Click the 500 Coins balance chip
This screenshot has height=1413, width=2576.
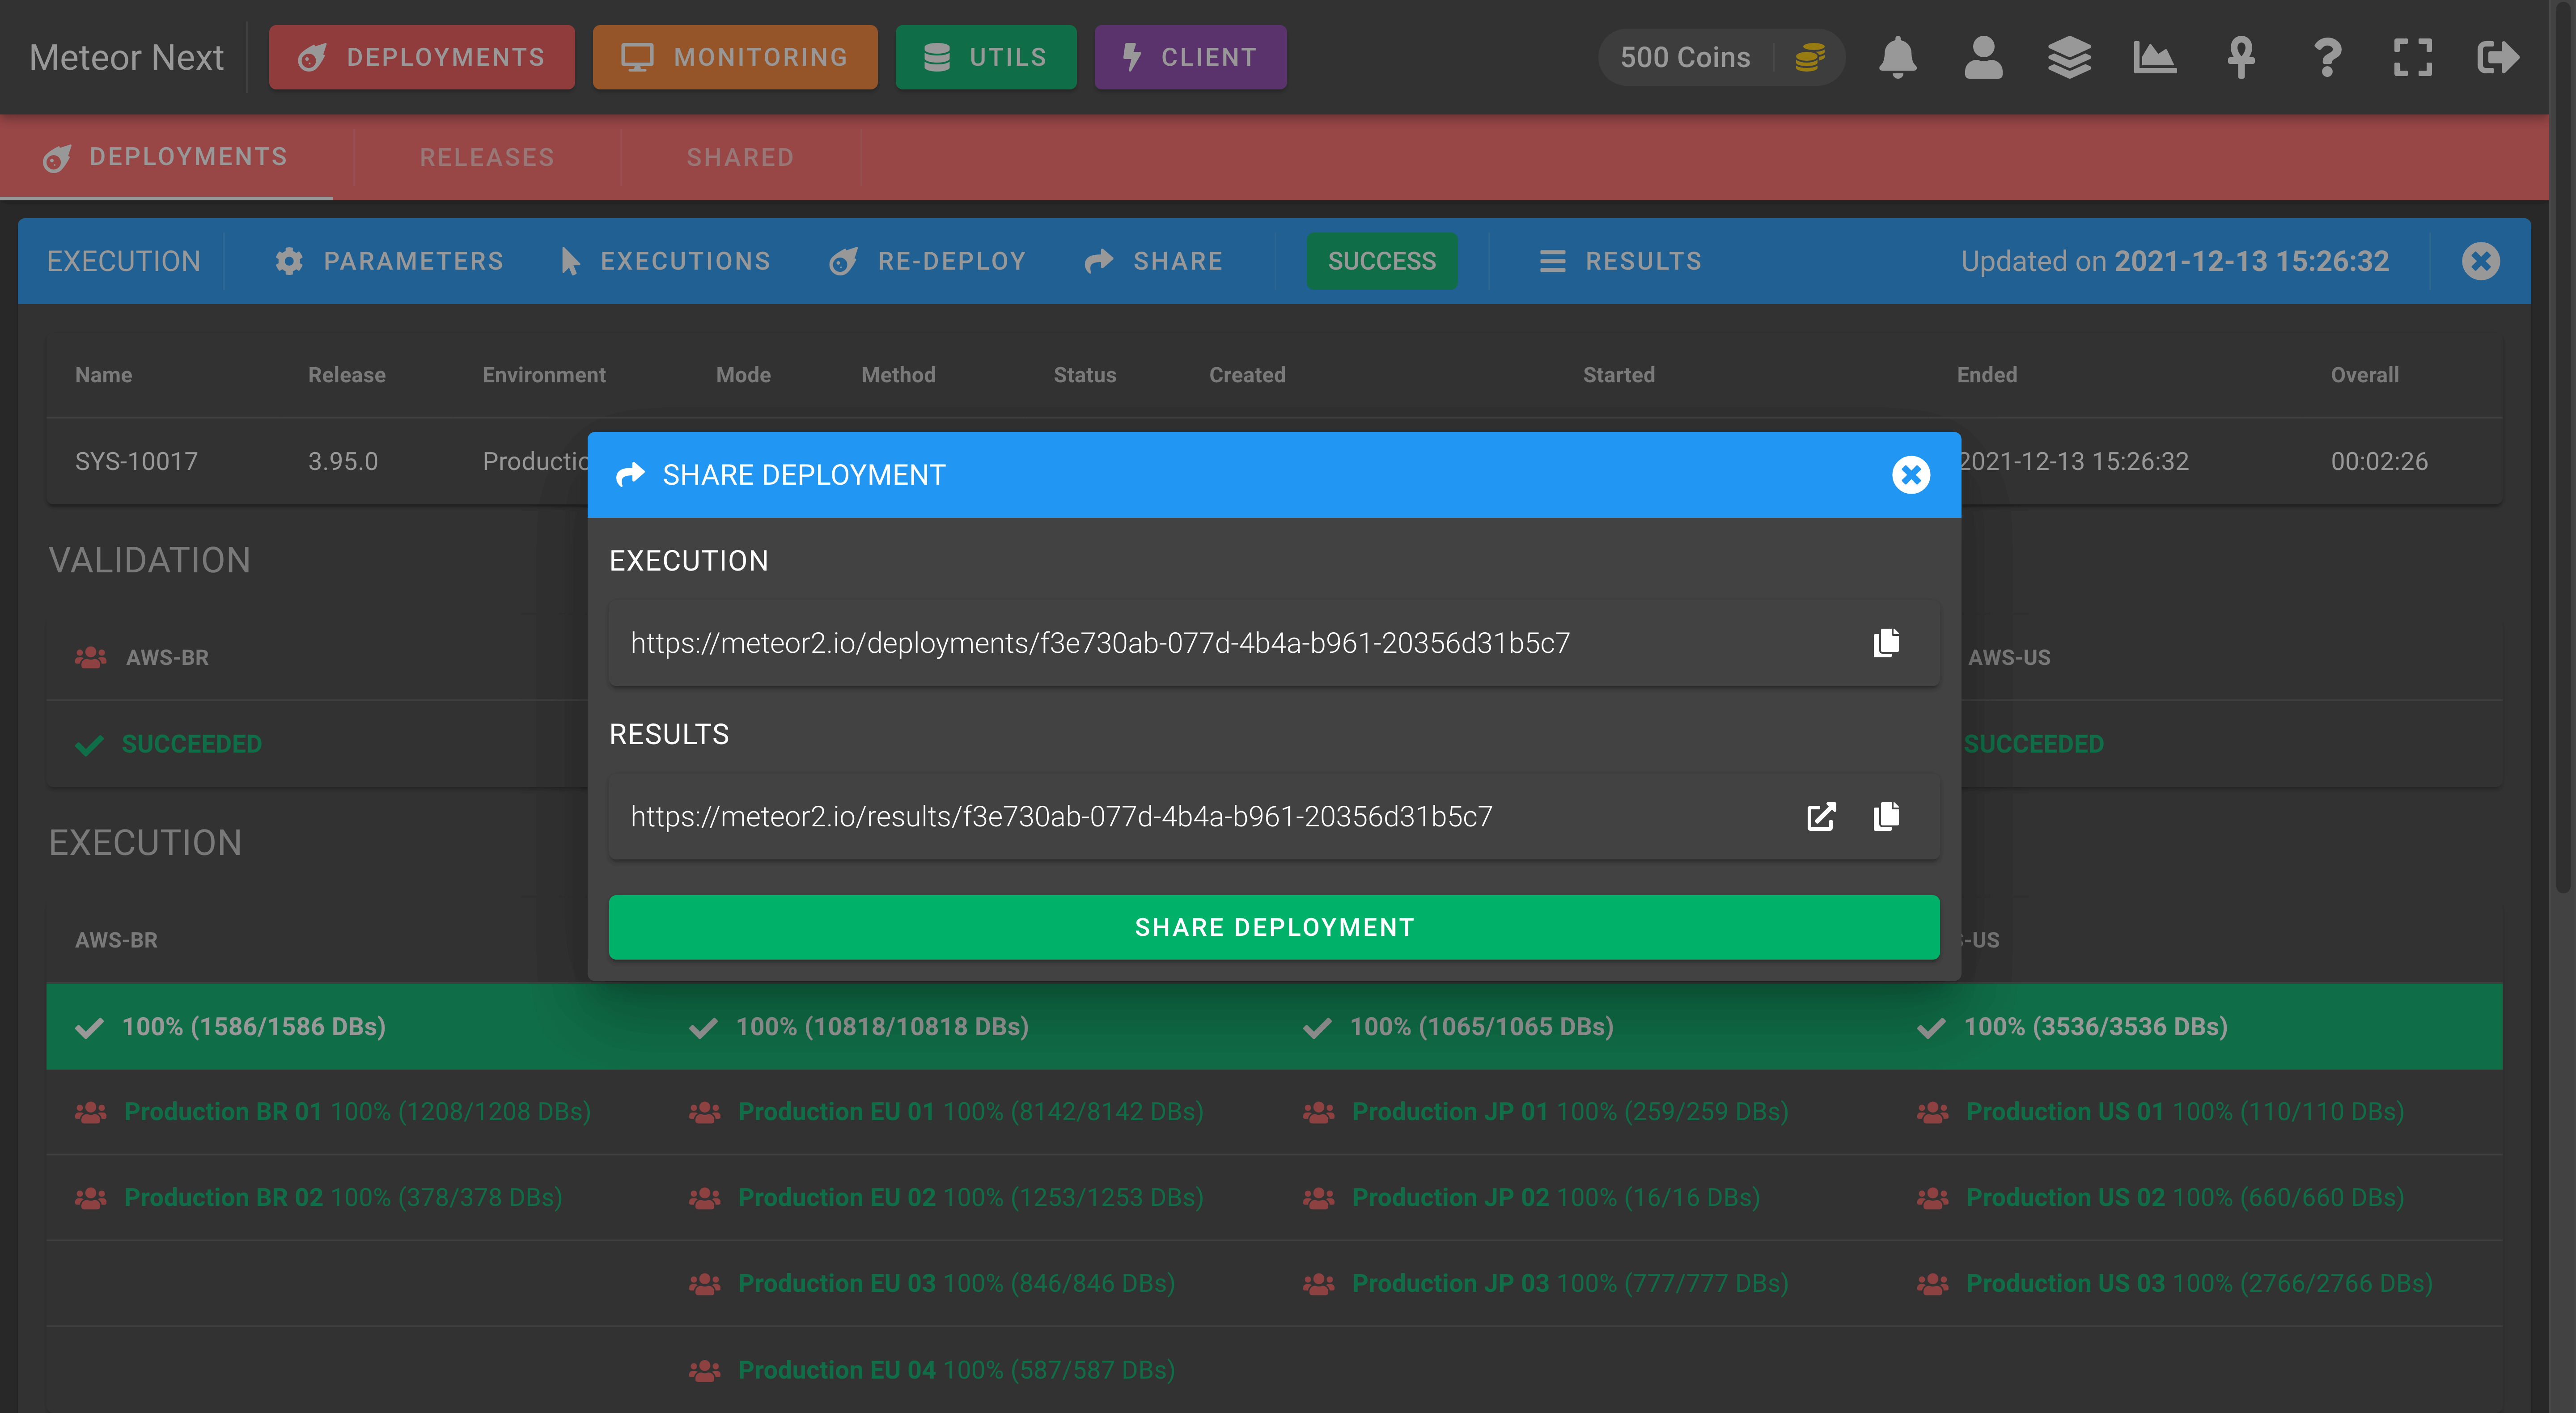[x=1722, y=57]
